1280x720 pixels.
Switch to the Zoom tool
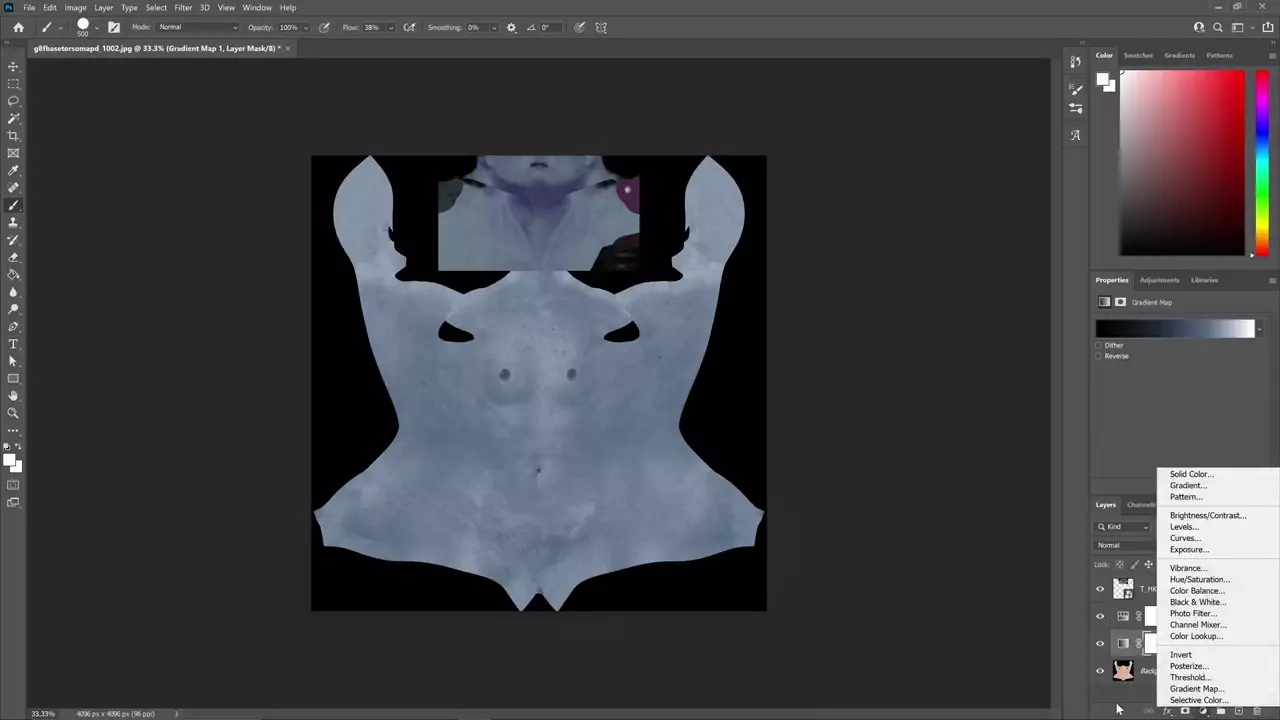pos(13,413)
